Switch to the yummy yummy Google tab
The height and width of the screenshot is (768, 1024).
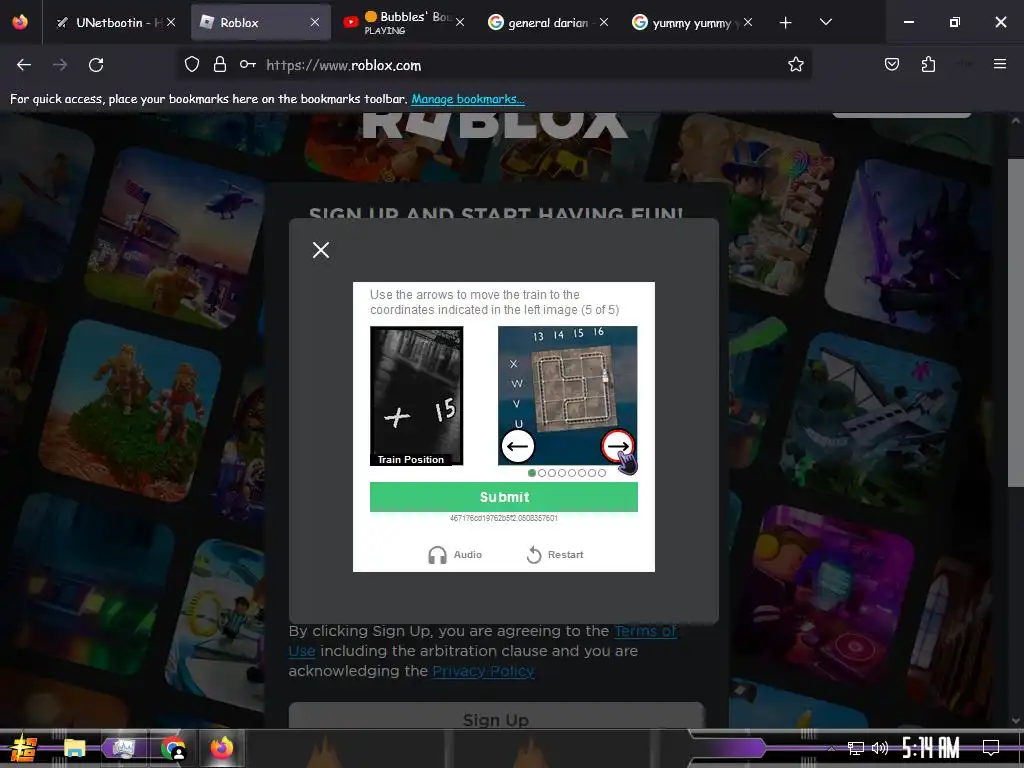(690, 22)
